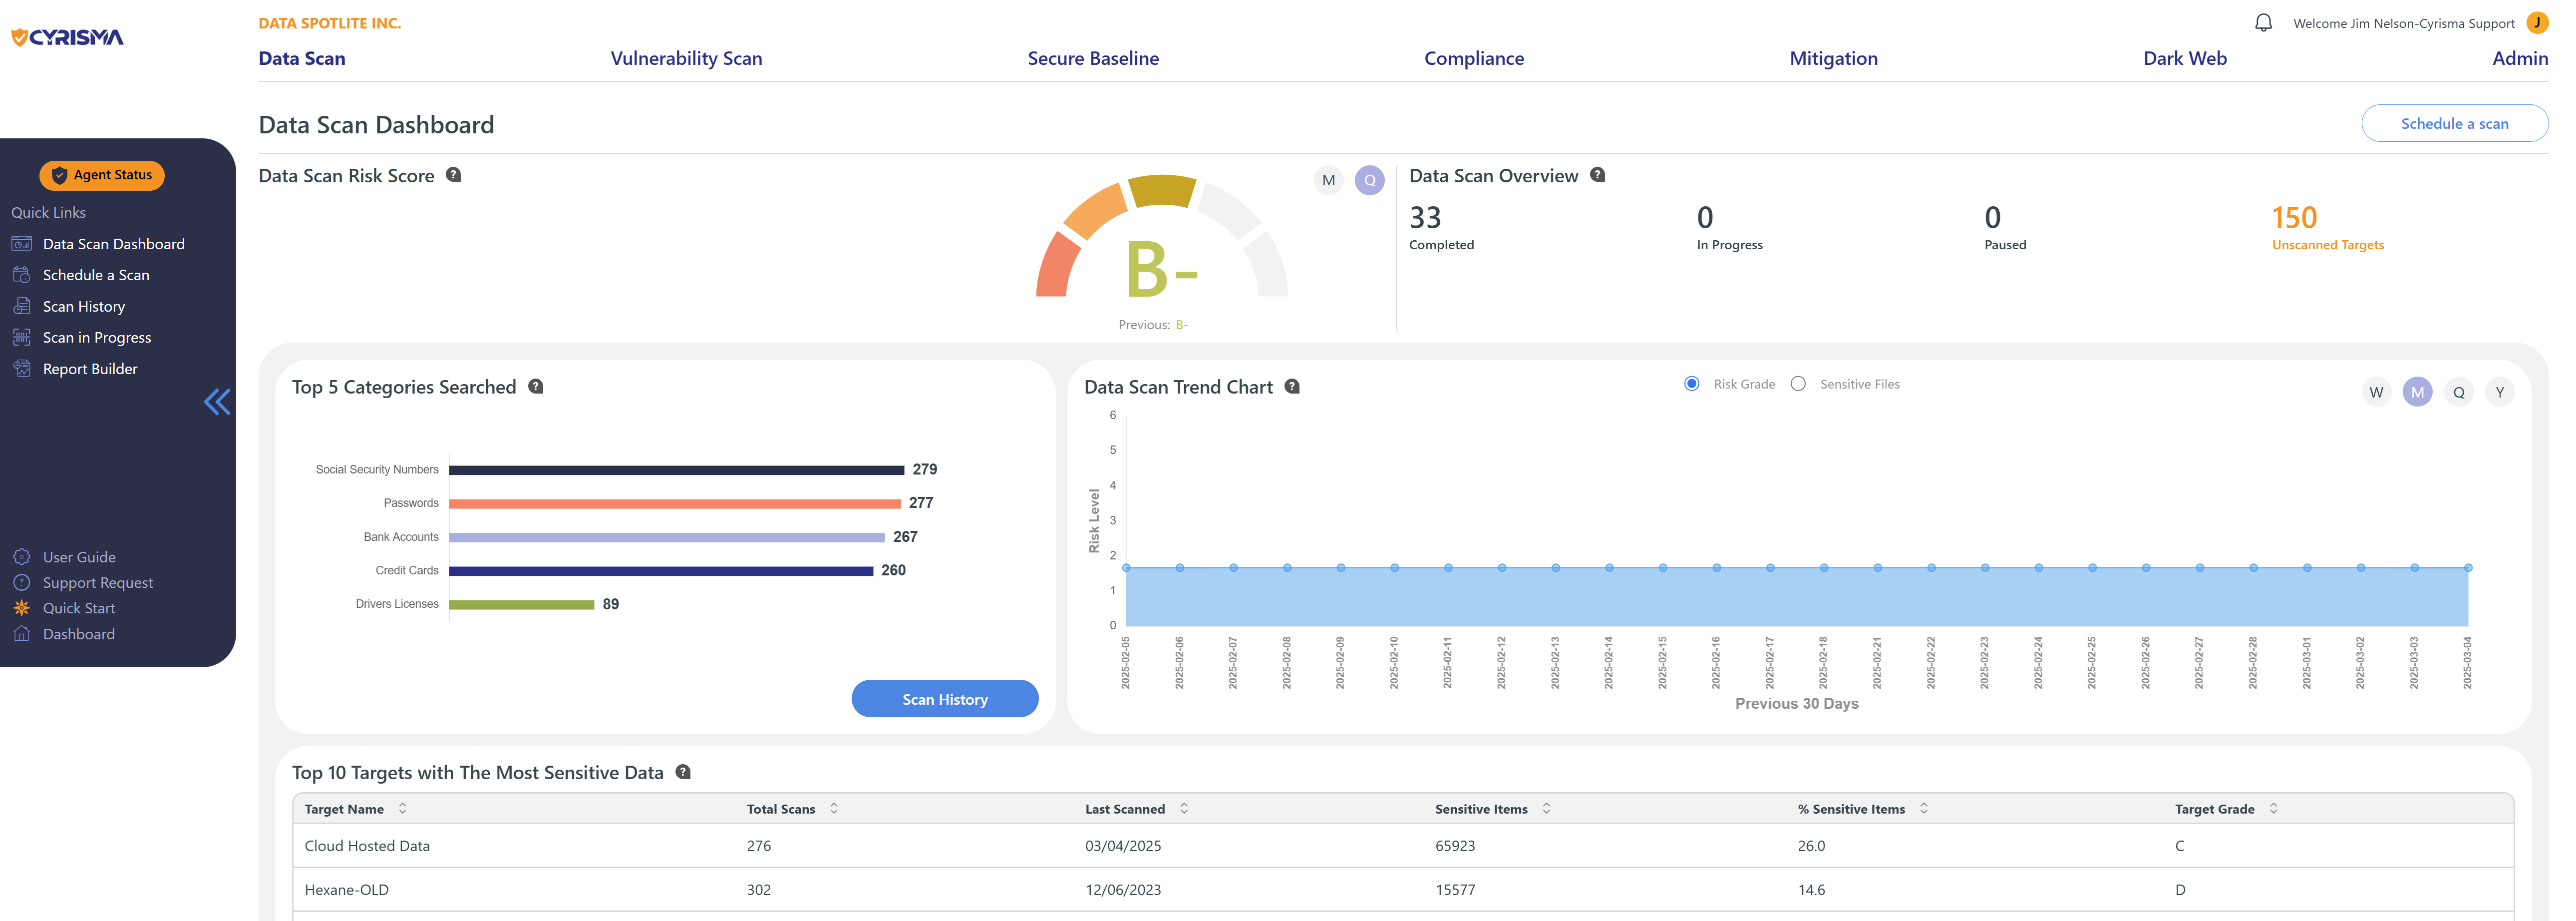Open the user avatar J menu
Image resolution: width=2576 pixels, height=921 pixels.
coord(2537,22)
